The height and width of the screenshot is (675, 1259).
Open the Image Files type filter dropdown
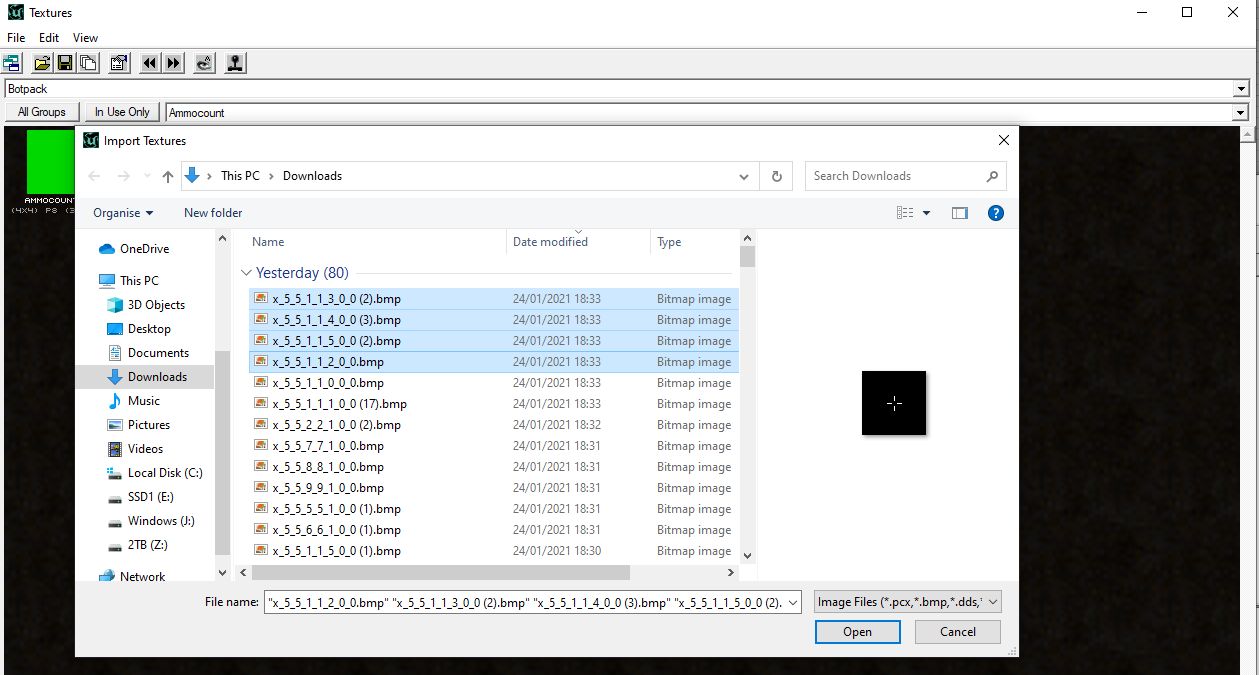(907, 602)
